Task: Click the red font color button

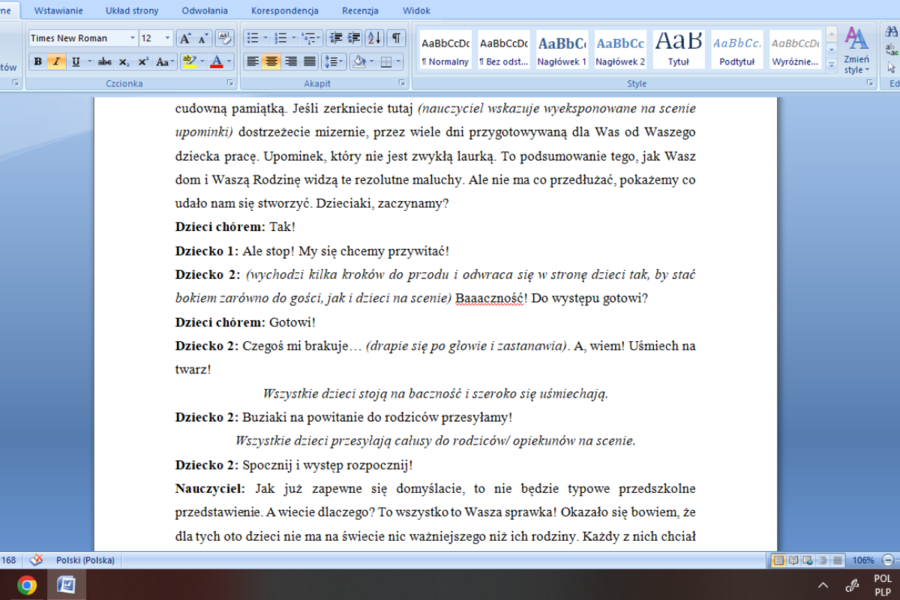Action: pyautogui.click(x=216, y=62)
